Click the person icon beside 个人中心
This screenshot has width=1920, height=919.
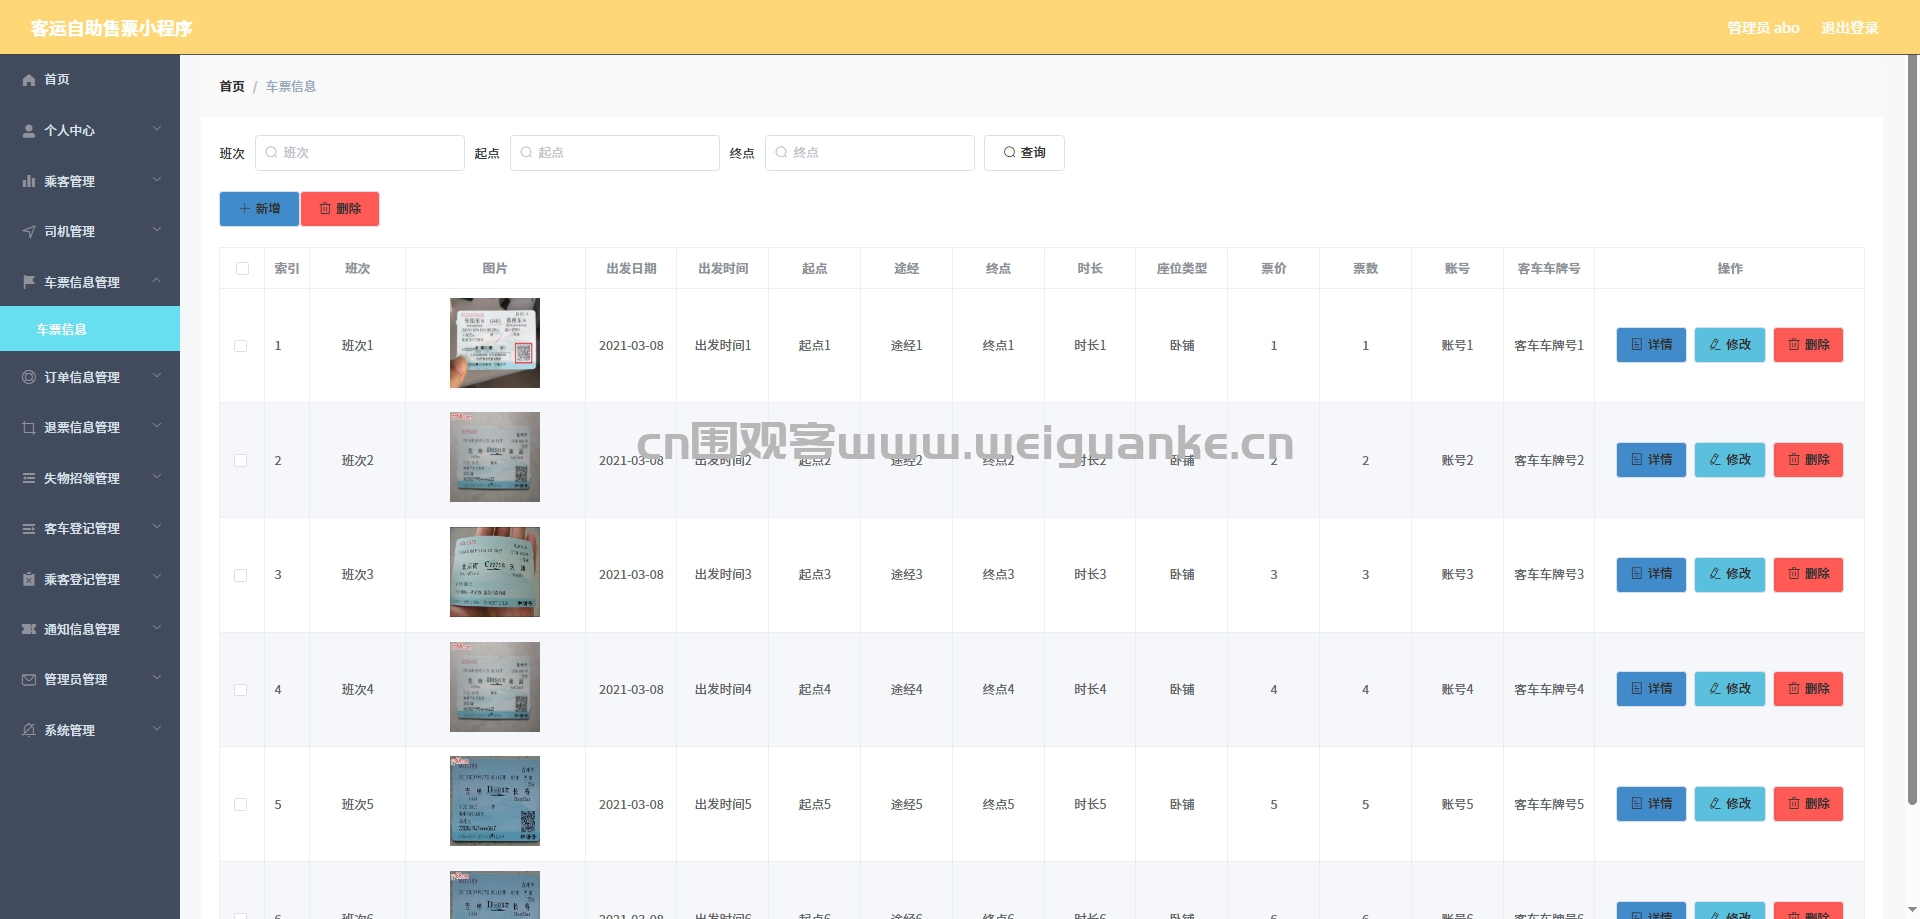point(29,131)
